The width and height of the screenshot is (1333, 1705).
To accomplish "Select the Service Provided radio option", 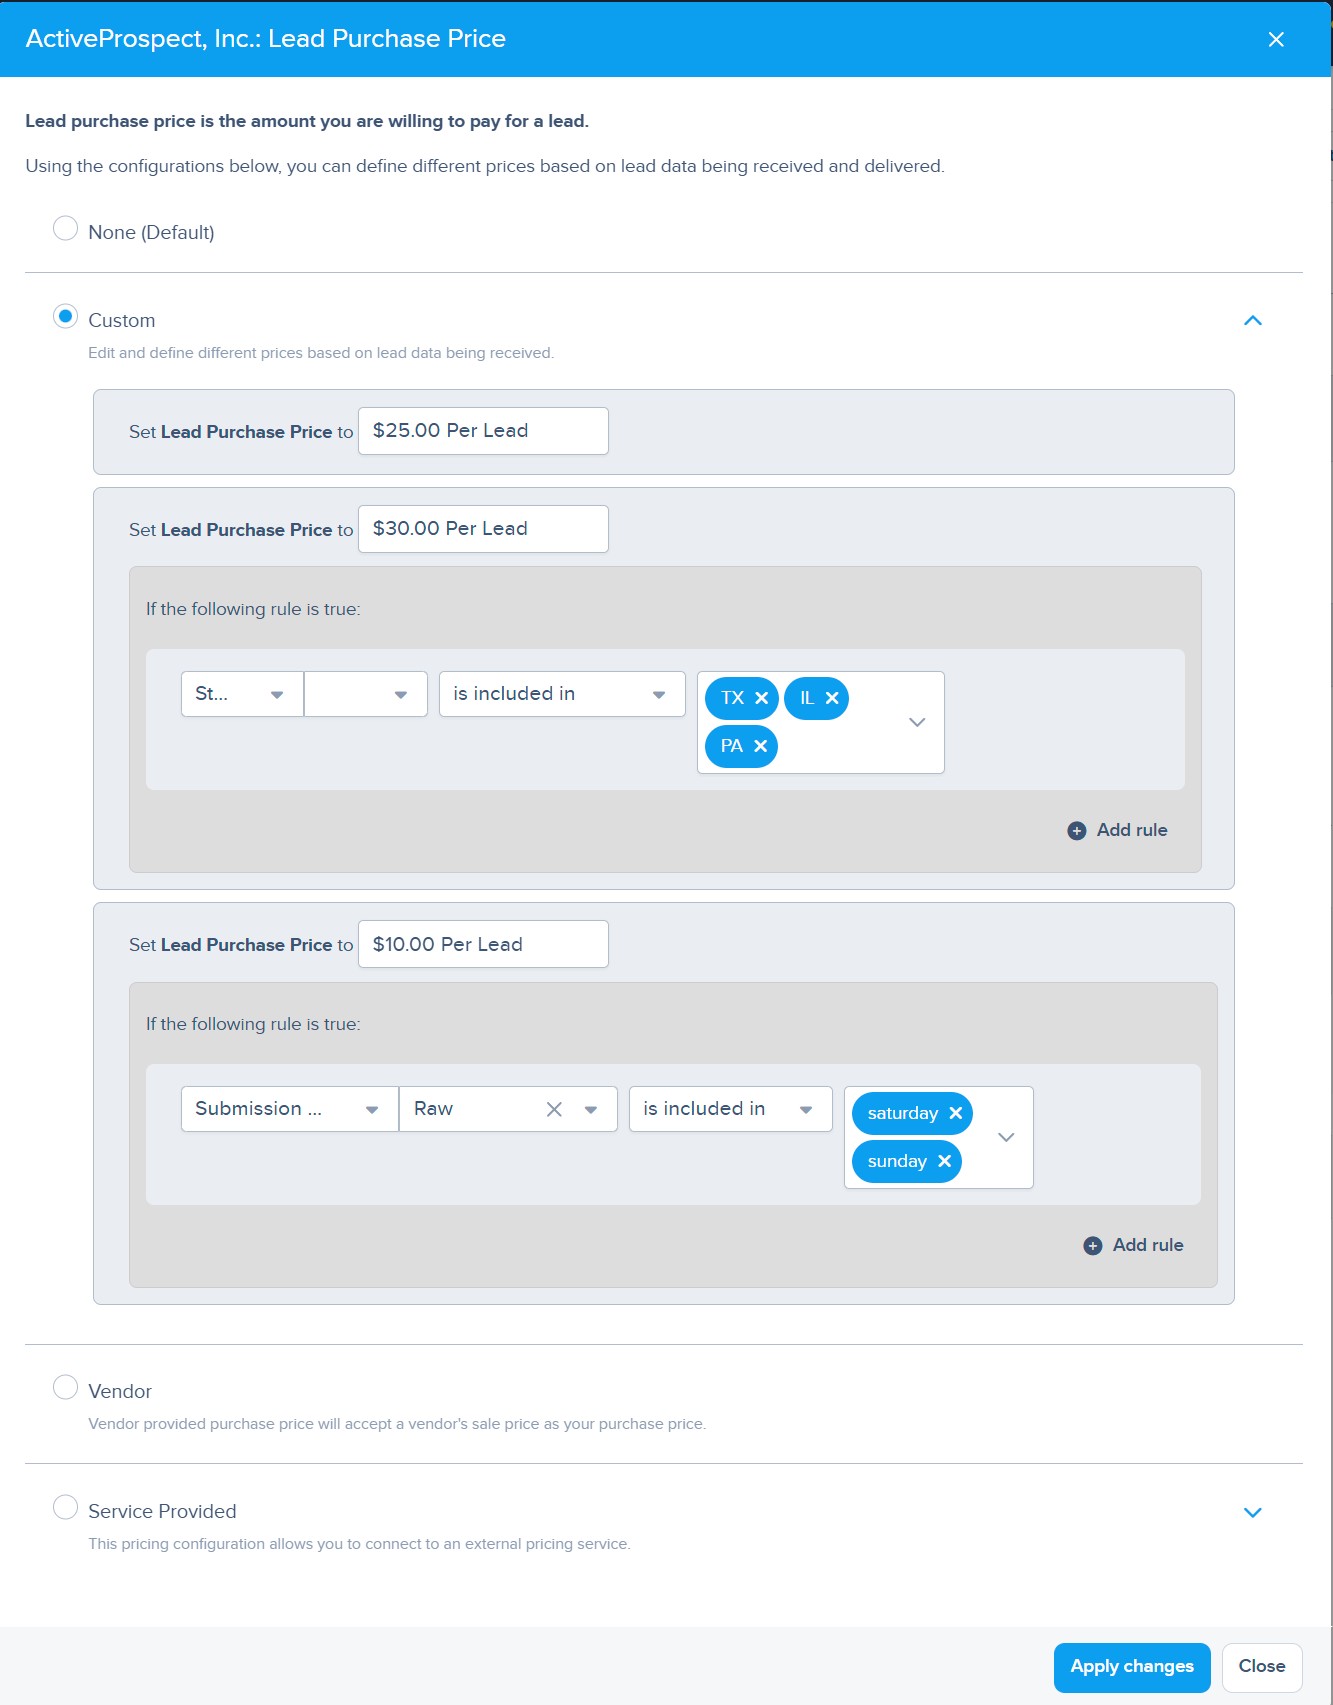I will (65, 1508).
